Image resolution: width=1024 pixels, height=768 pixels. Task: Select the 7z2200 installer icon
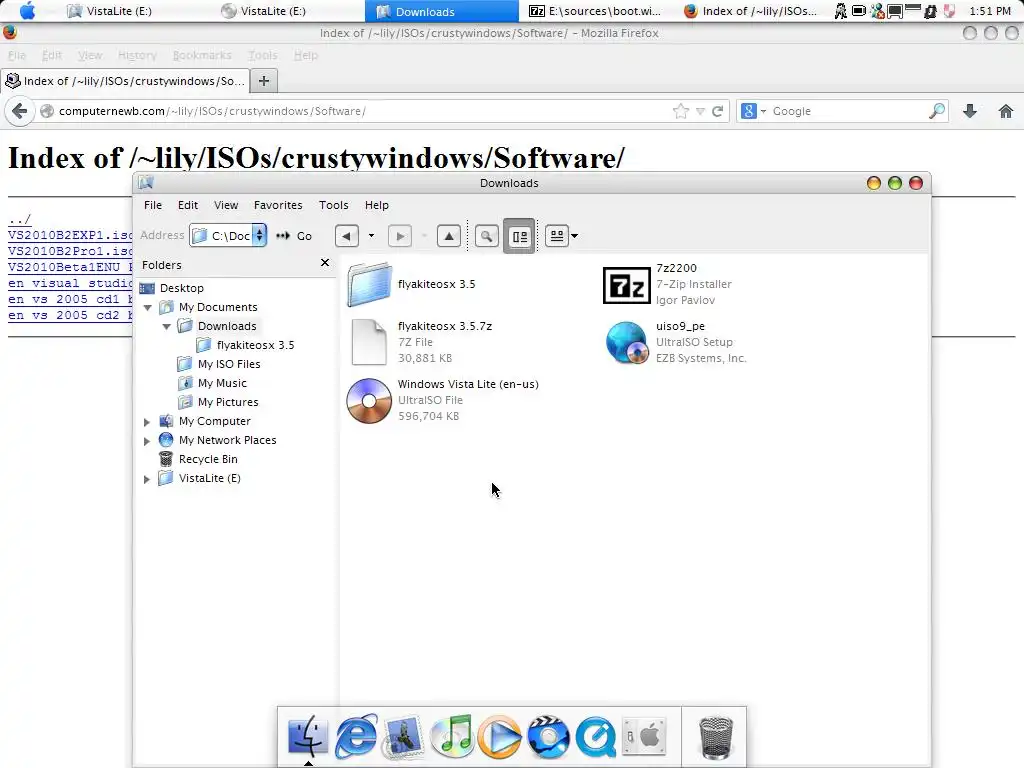click(626, 285)
